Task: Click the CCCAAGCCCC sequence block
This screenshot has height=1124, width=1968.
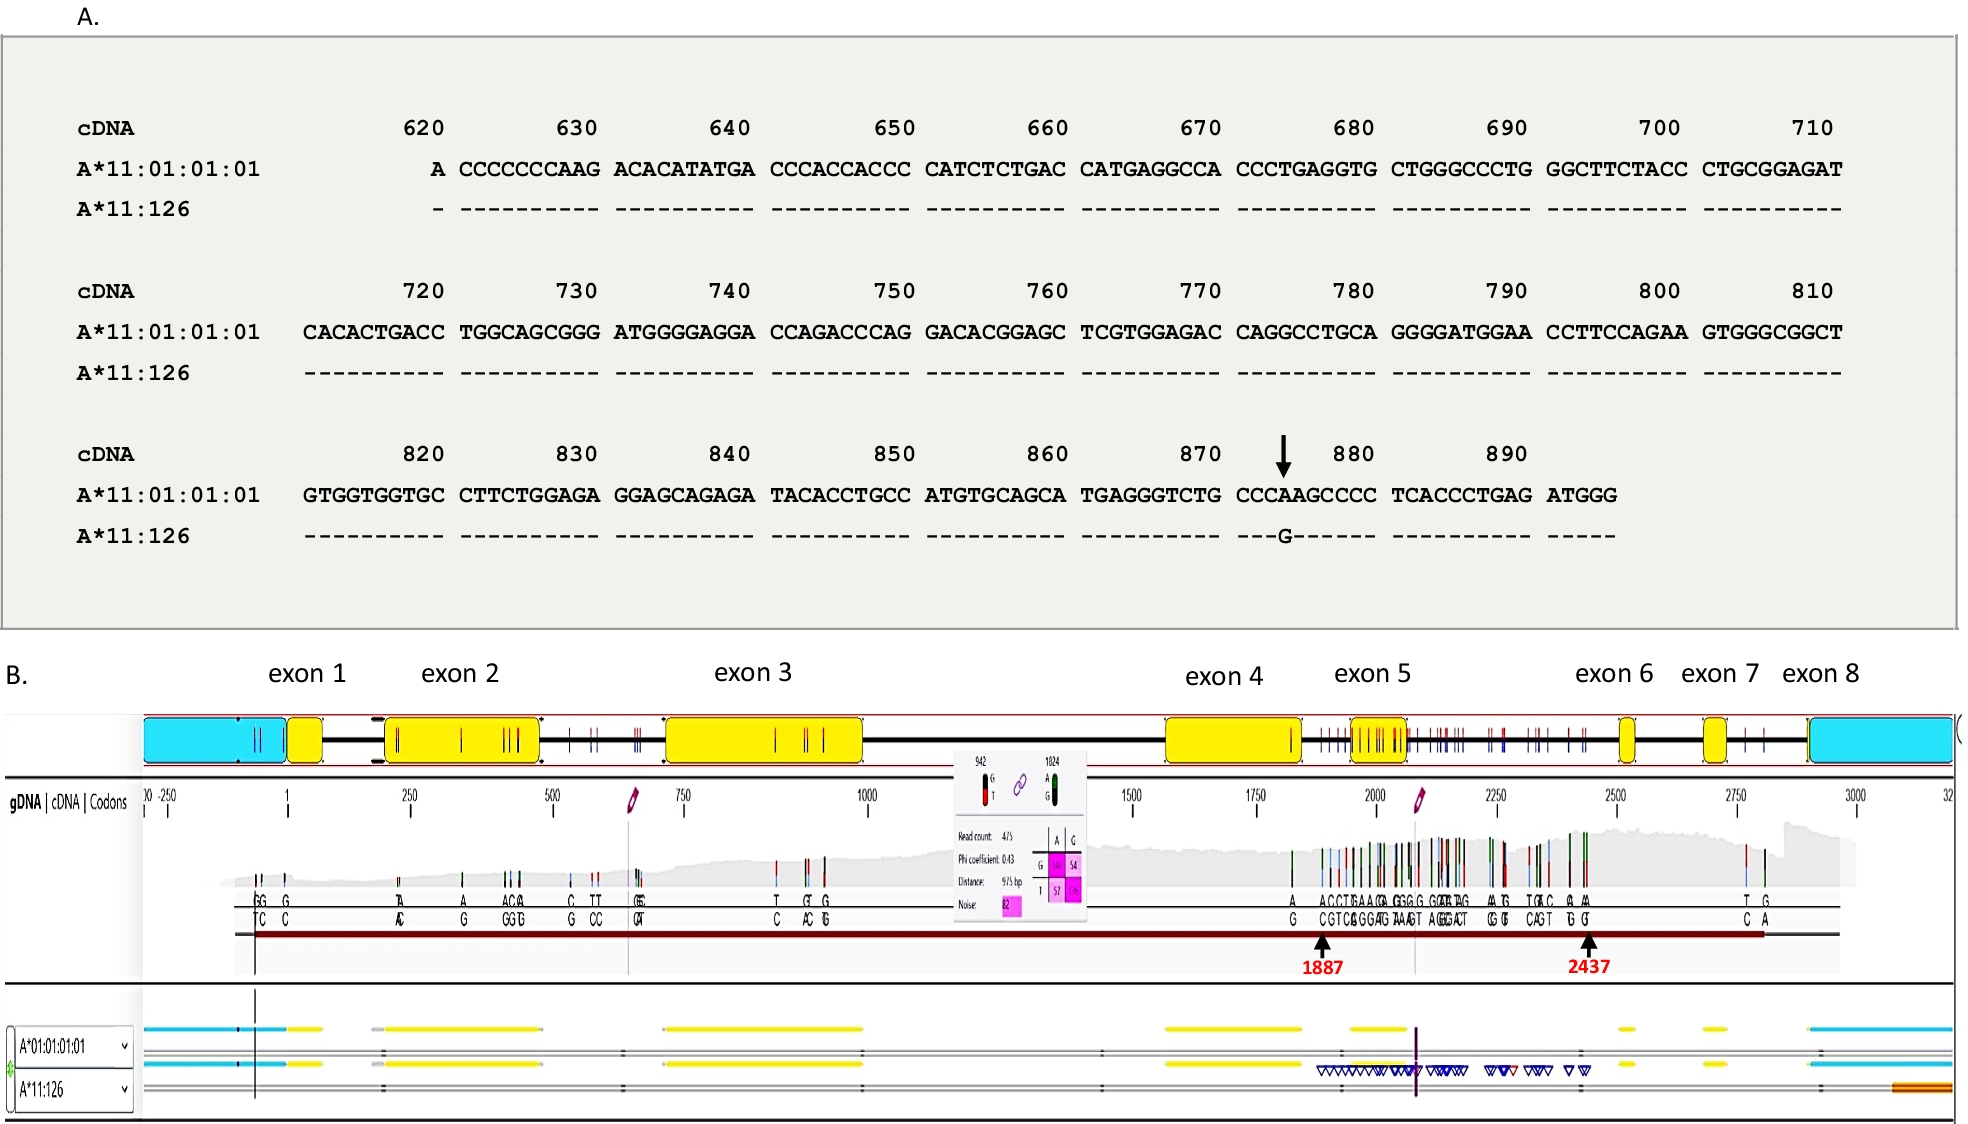Action: click(x=1306, y=495)
